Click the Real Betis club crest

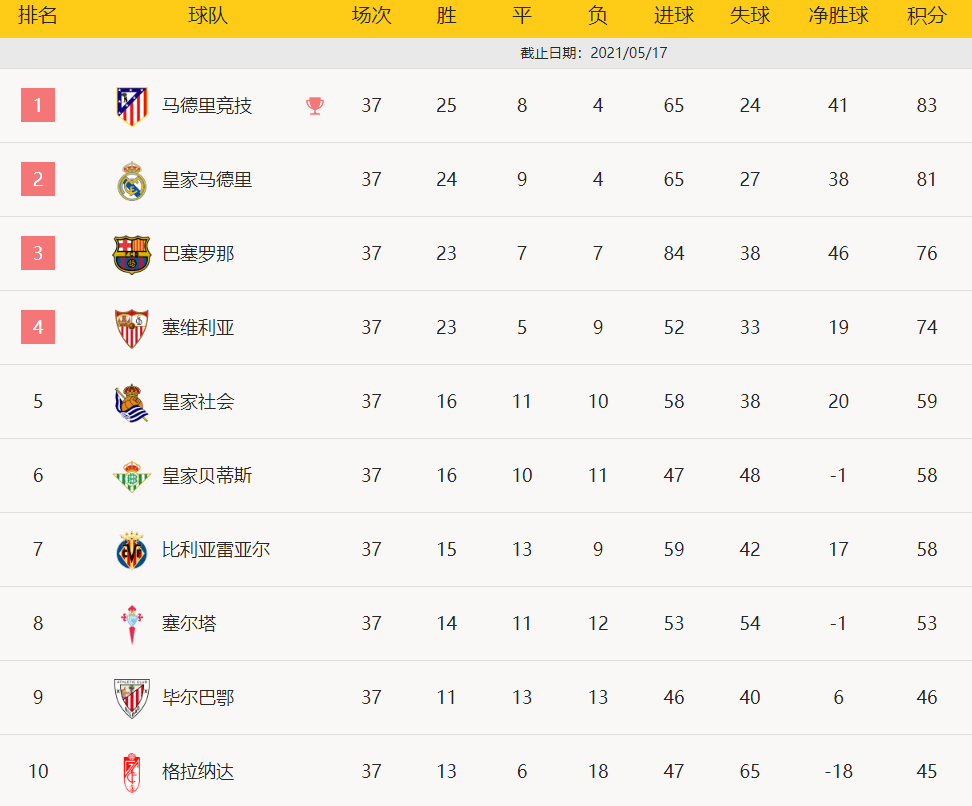131,476
